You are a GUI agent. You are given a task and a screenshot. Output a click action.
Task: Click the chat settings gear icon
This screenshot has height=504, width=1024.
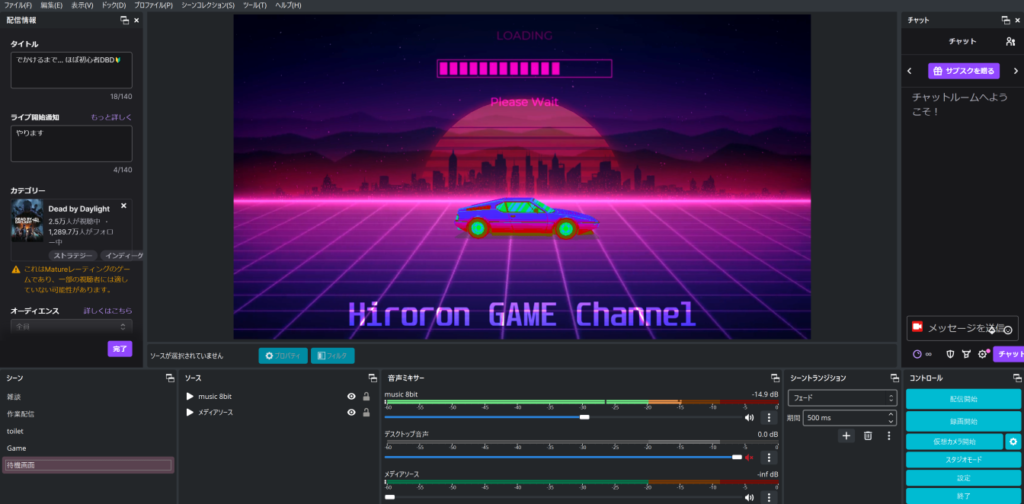pos(983,354)
